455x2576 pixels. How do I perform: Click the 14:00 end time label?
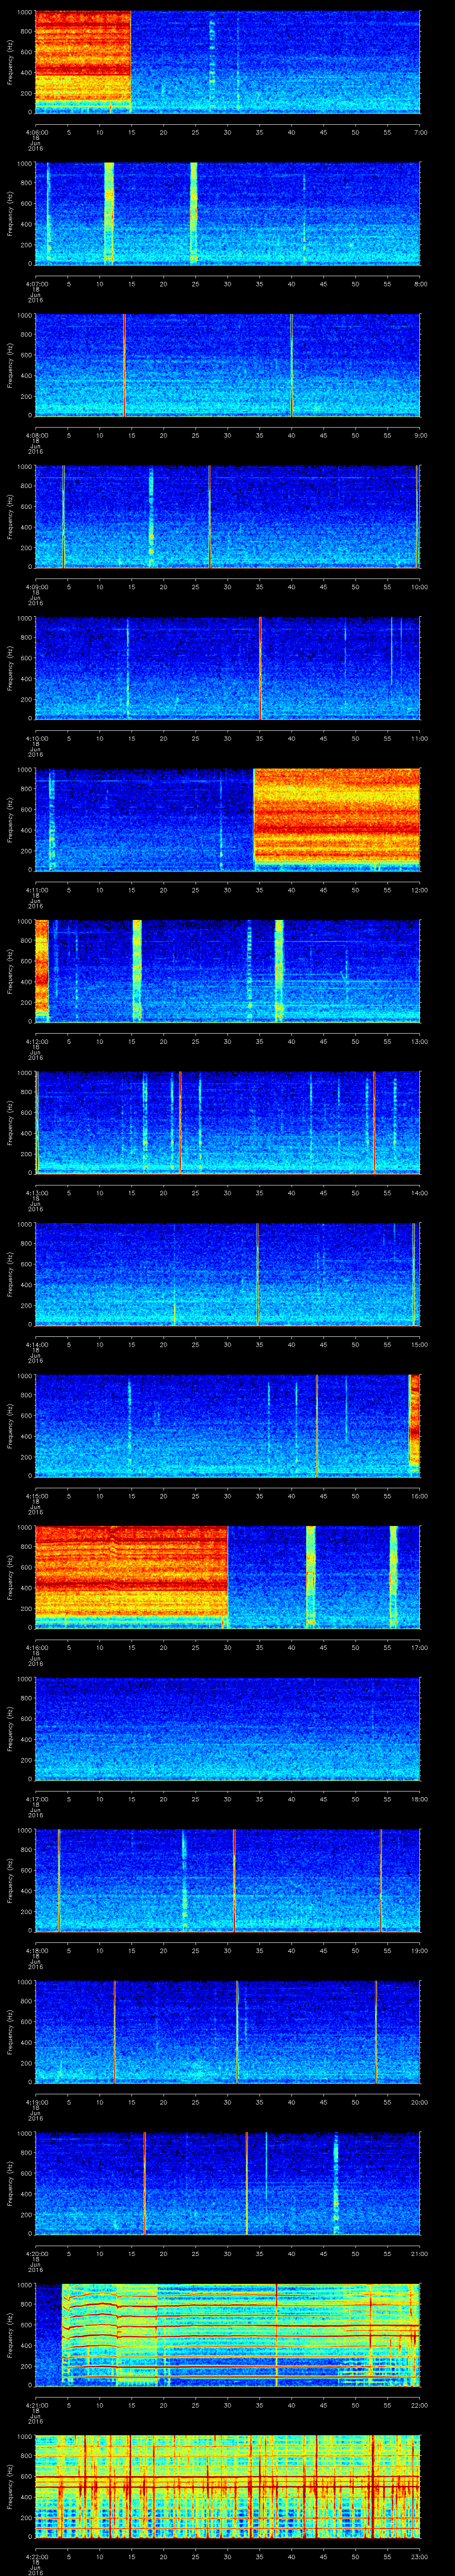tap(419, 1193)
